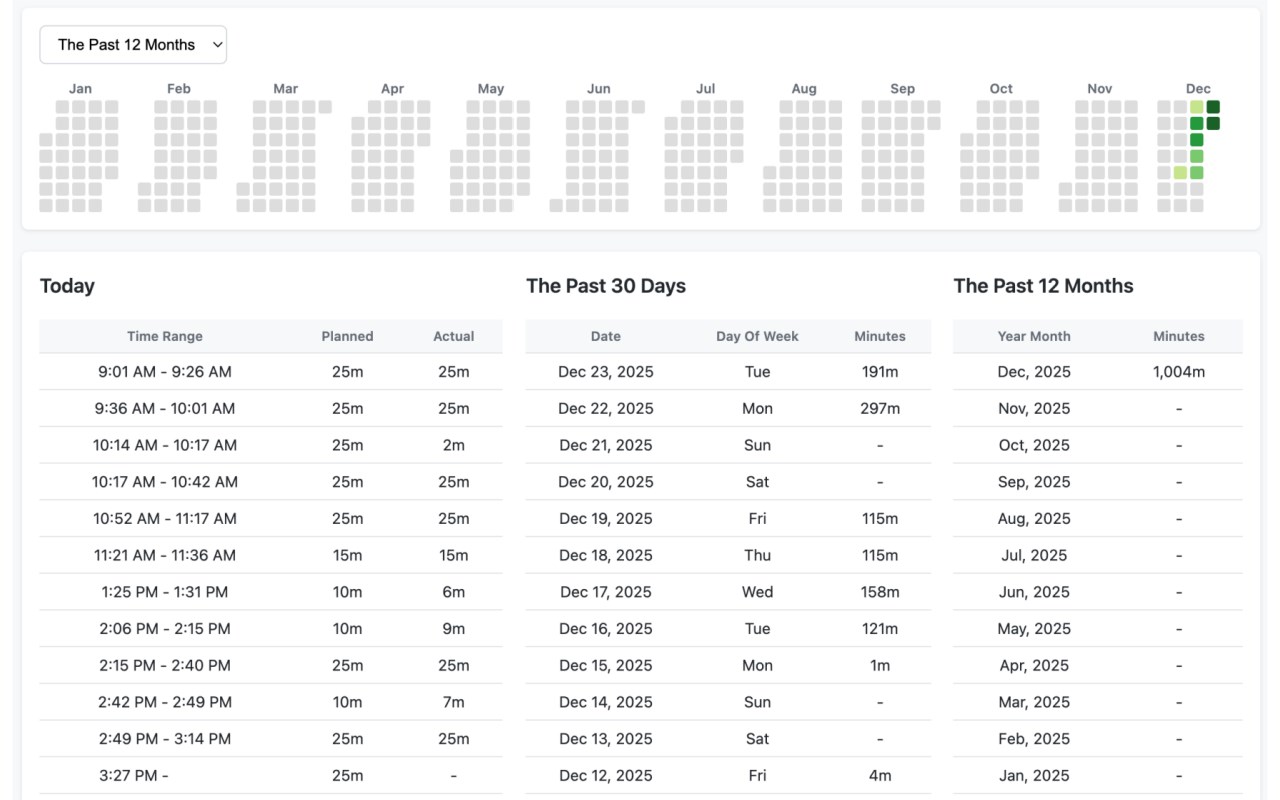
Task: Click the Planned column header
Action: [x=347, y=336]
